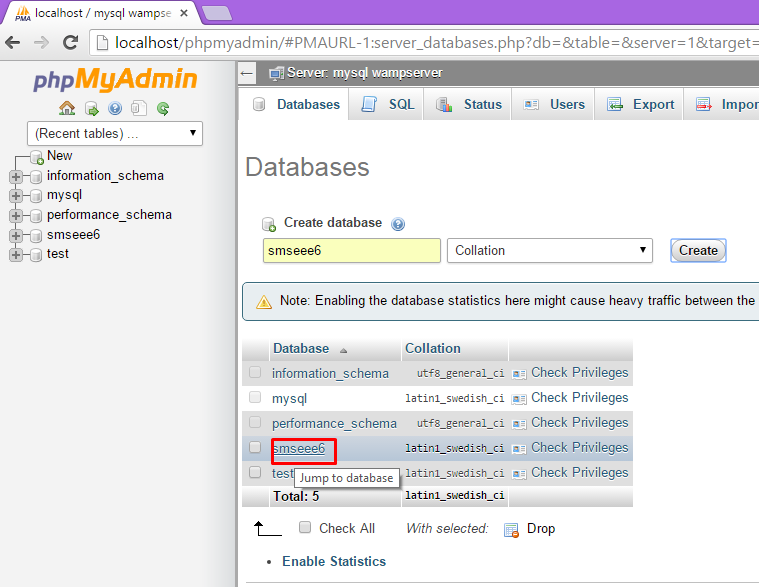Open the Collation dropdown
Screen dimensions: 759x587
tap(549, 250)
